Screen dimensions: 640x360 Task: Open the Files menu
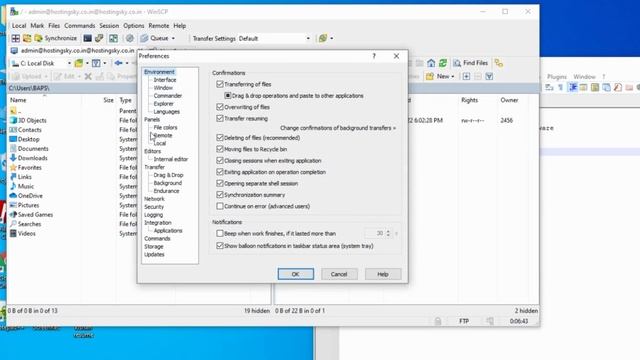54,26
